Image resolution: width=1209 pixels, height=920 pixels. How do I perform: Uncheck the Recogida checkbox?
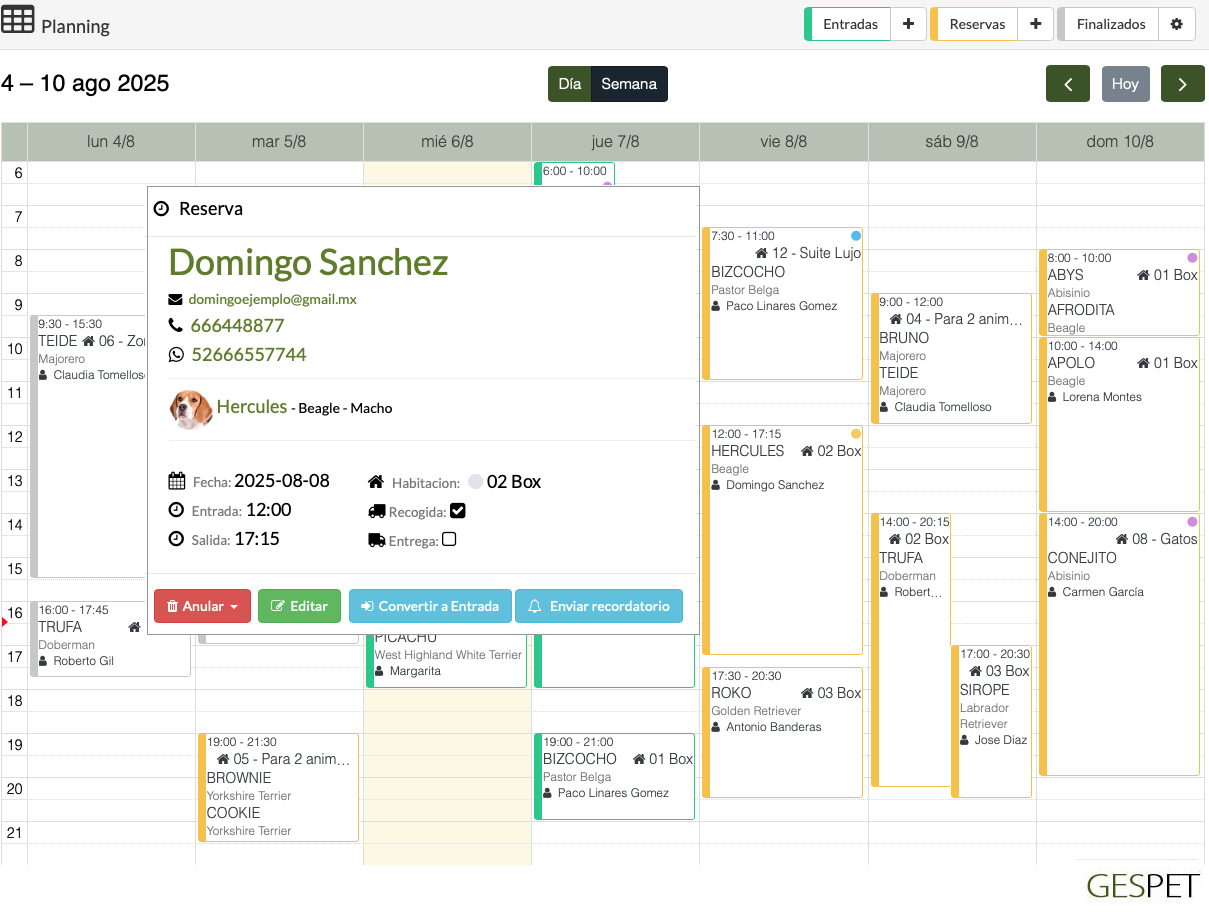coord(458,511)
